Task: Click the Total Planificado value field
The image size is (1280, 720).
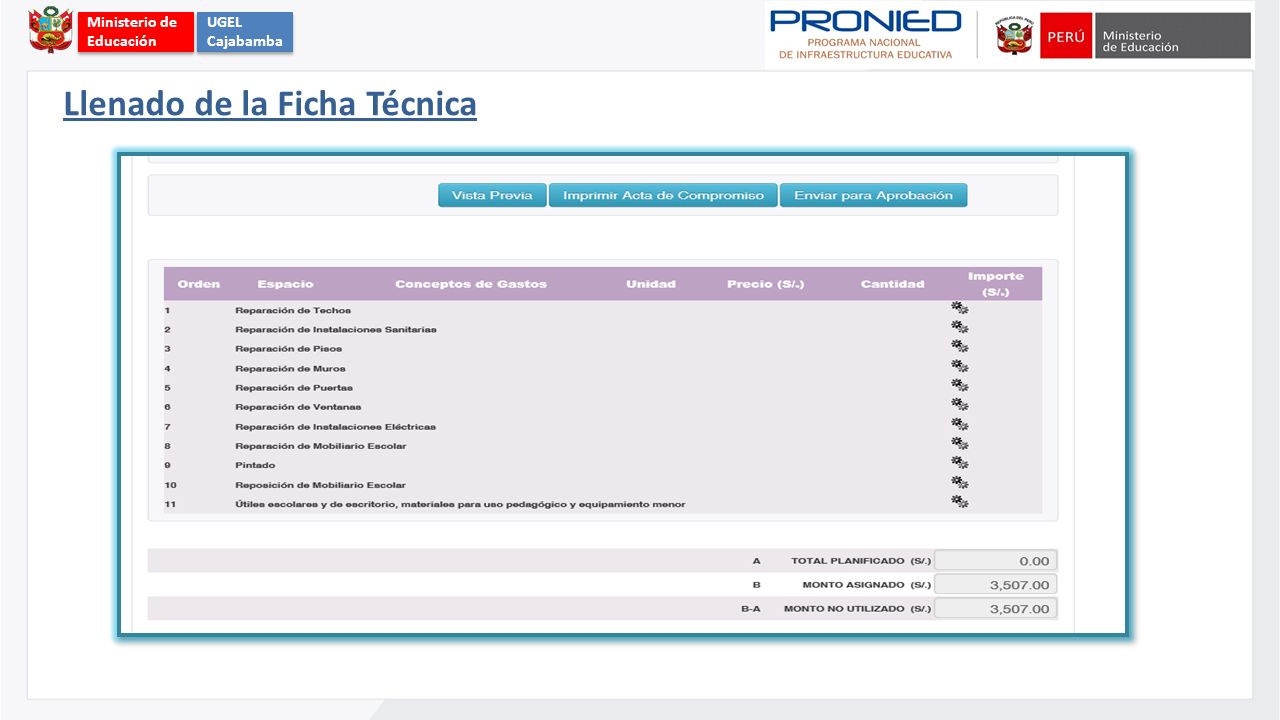Action: tap(996, 561)
